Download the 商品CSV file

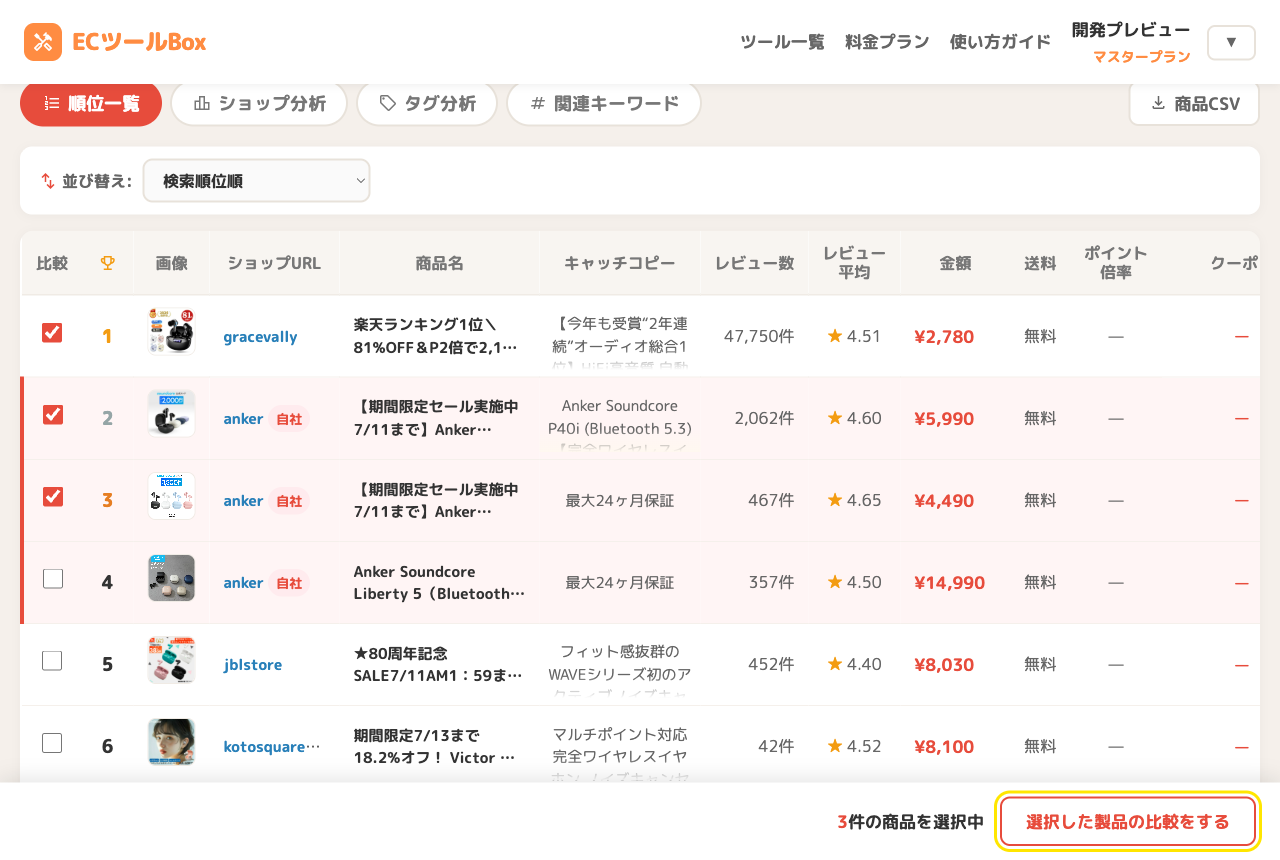click(x=1194, y=103)
